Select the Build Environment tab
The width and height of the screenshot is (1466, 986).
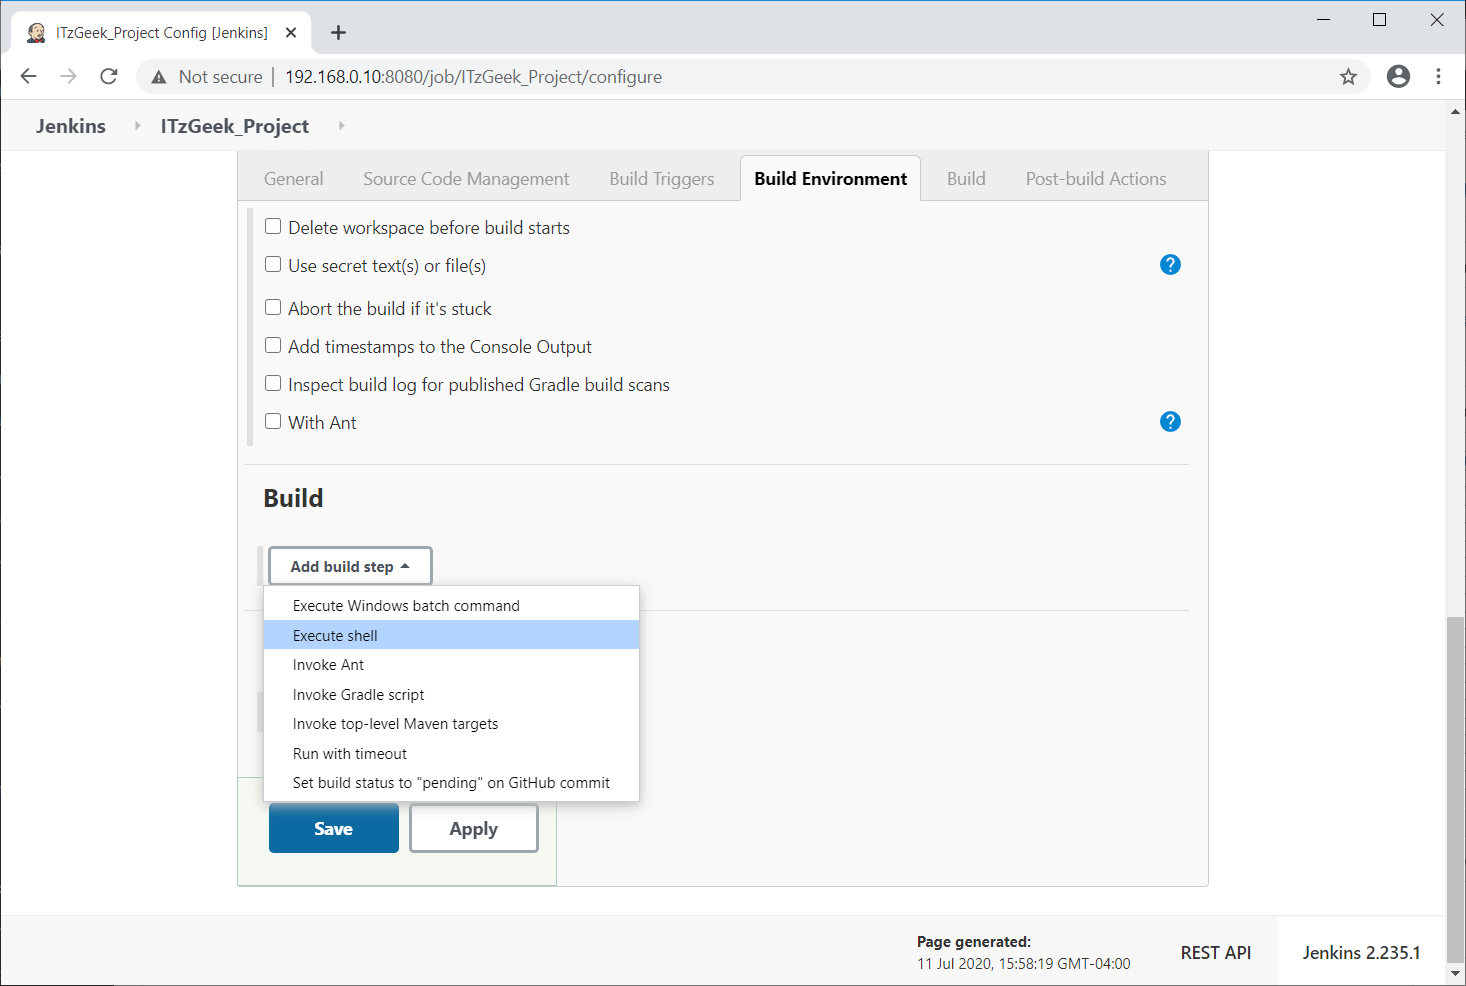[830, 179]
